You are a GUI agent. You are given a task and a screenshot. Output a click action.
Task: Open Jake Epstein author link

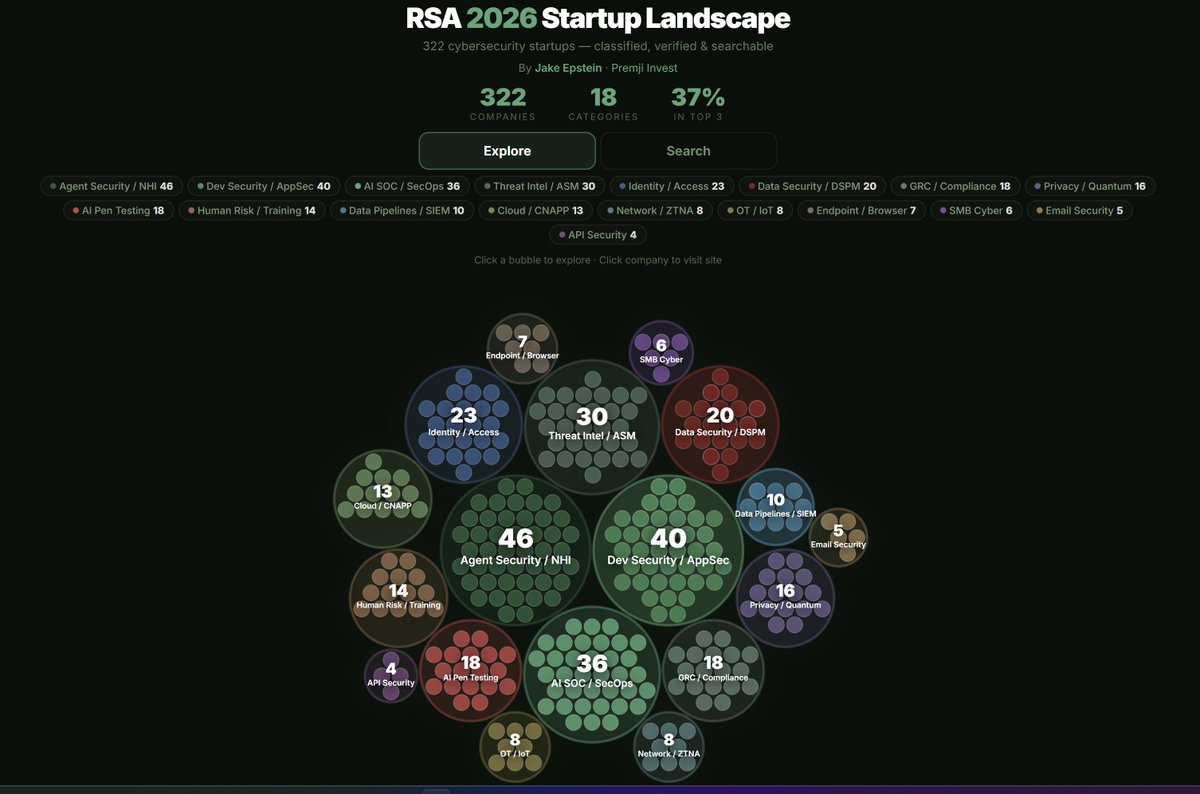(570, 68)
